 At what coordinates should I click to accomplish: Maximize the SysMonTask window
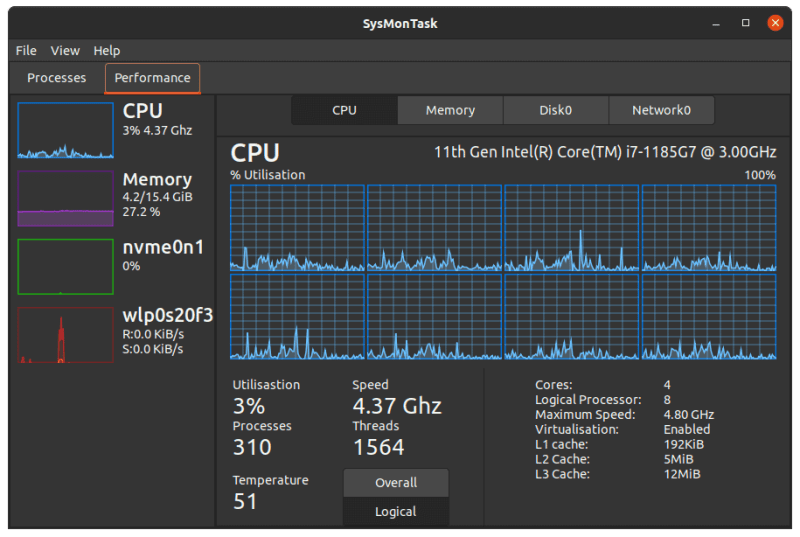(745, 22)
